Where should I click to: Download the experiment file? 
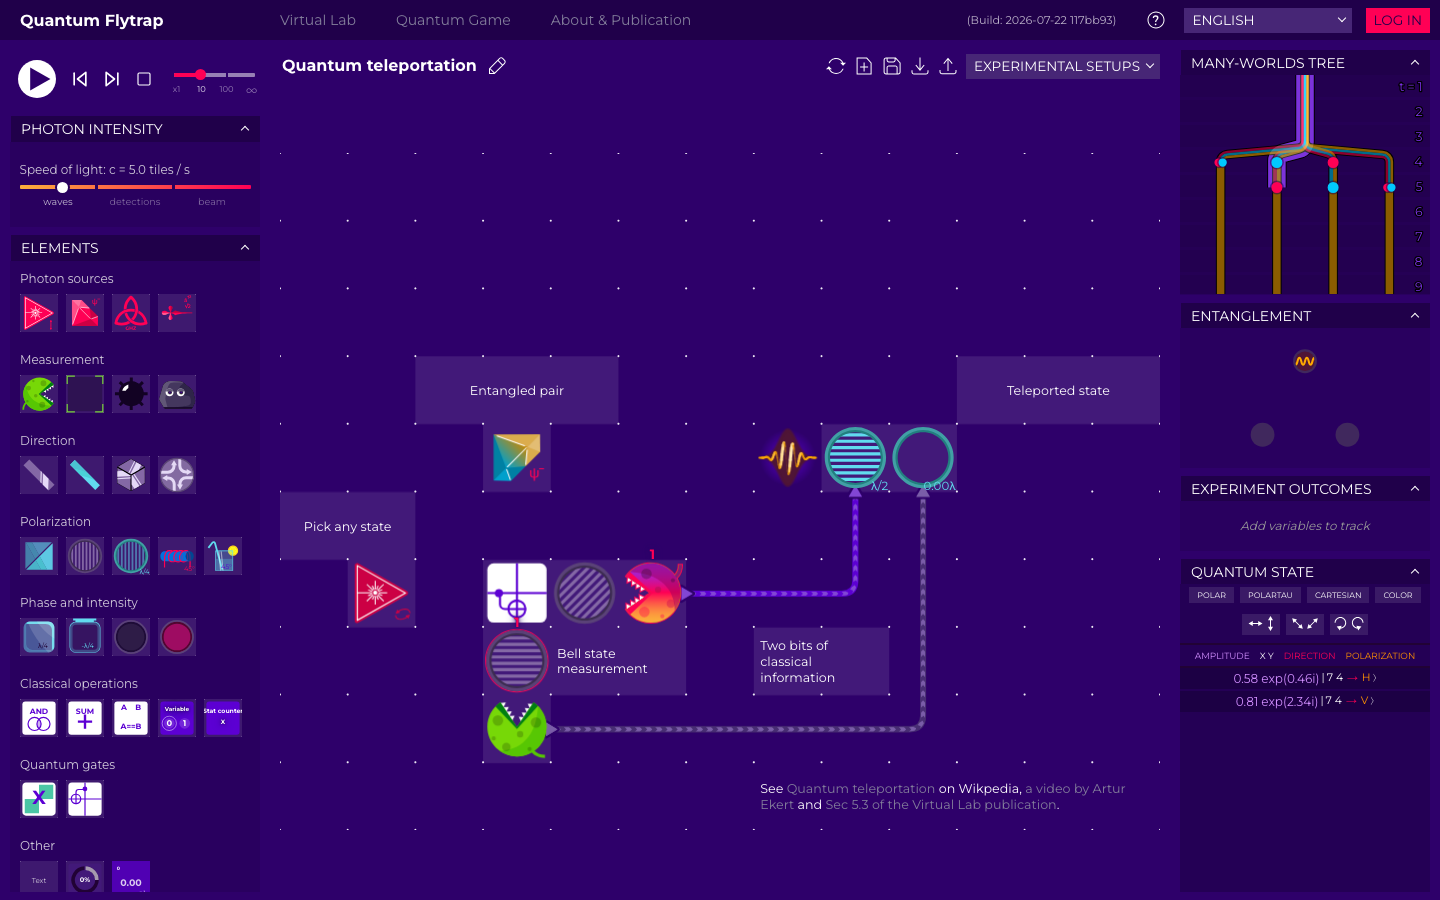(920, 66)
